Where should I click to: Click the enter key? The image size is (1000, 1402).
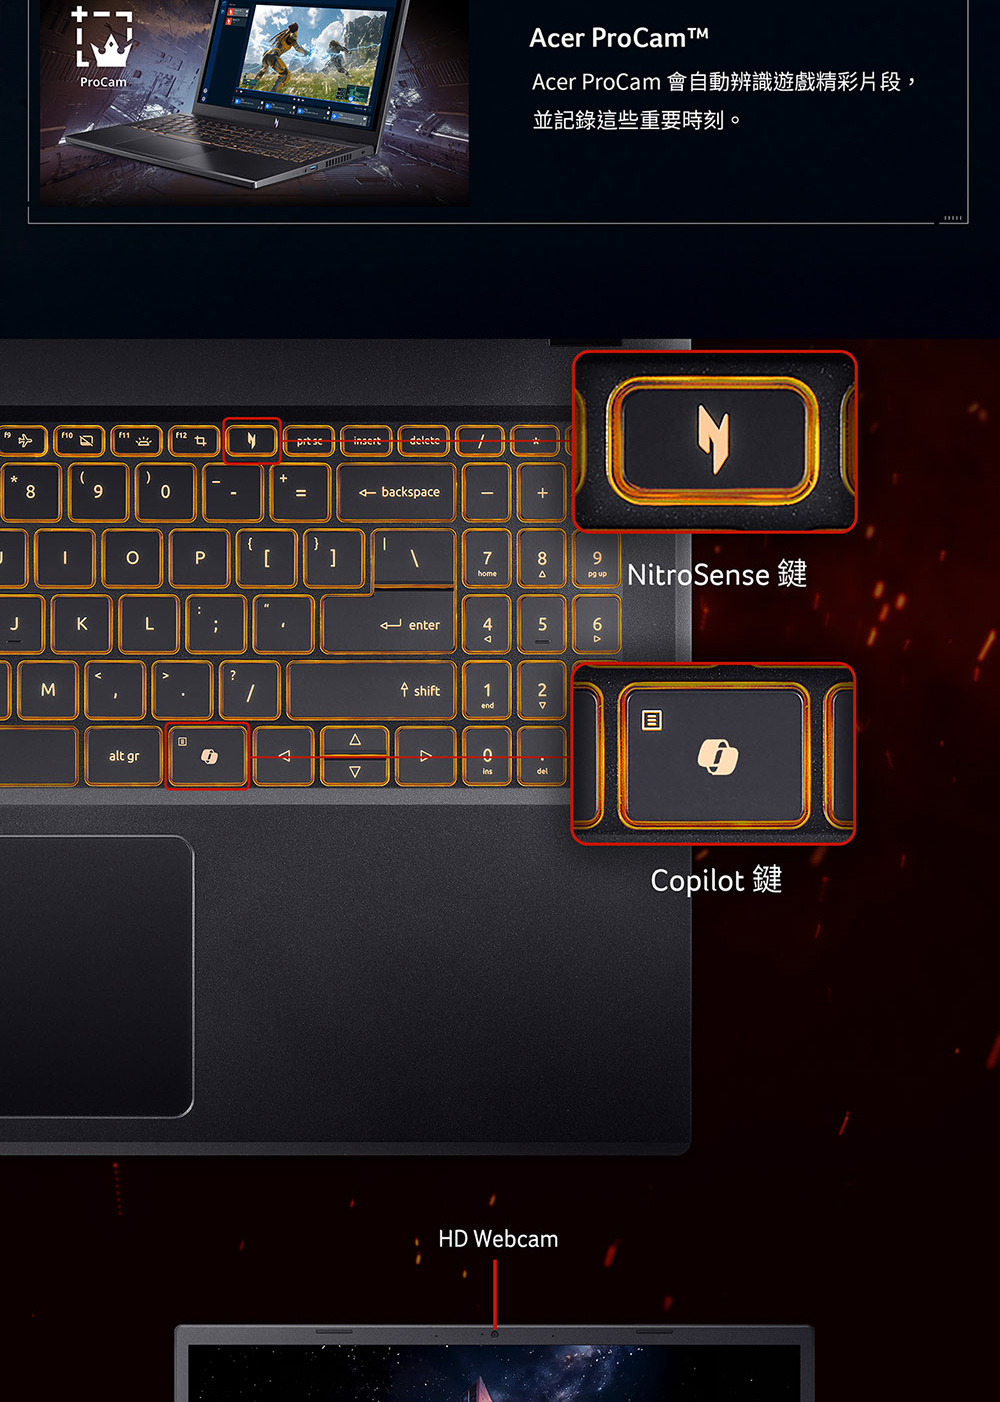(389, 625)
